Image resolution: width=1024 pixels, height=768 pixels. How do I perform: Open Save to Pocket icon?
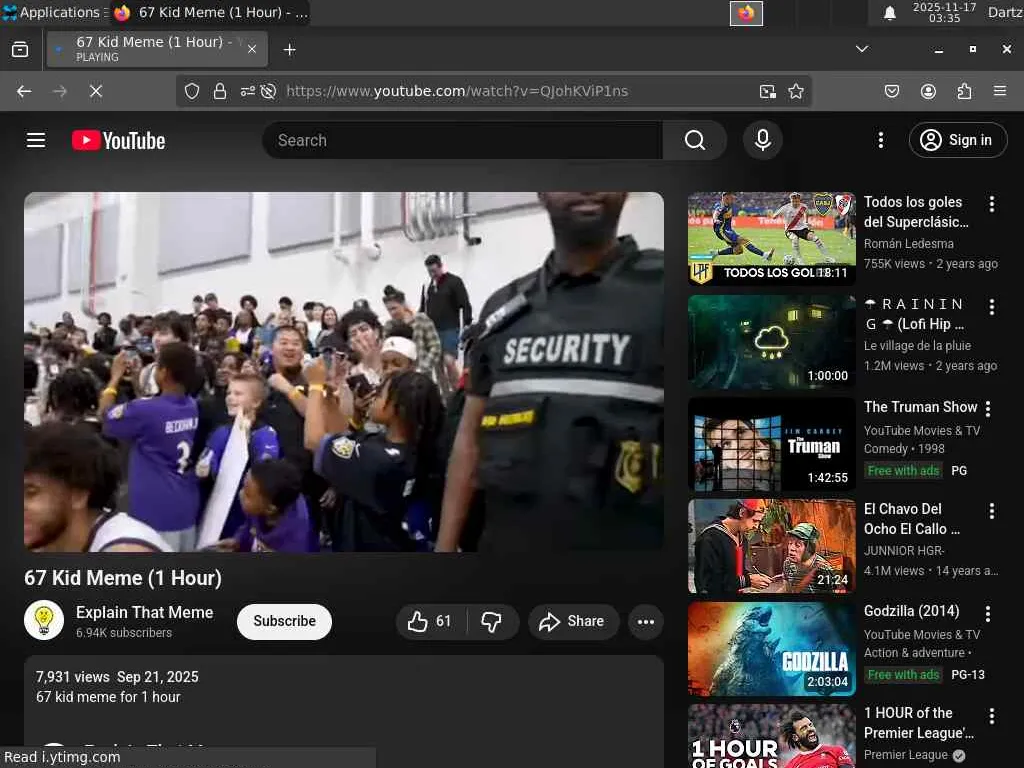pyautogui.click(x=891, y=91)
